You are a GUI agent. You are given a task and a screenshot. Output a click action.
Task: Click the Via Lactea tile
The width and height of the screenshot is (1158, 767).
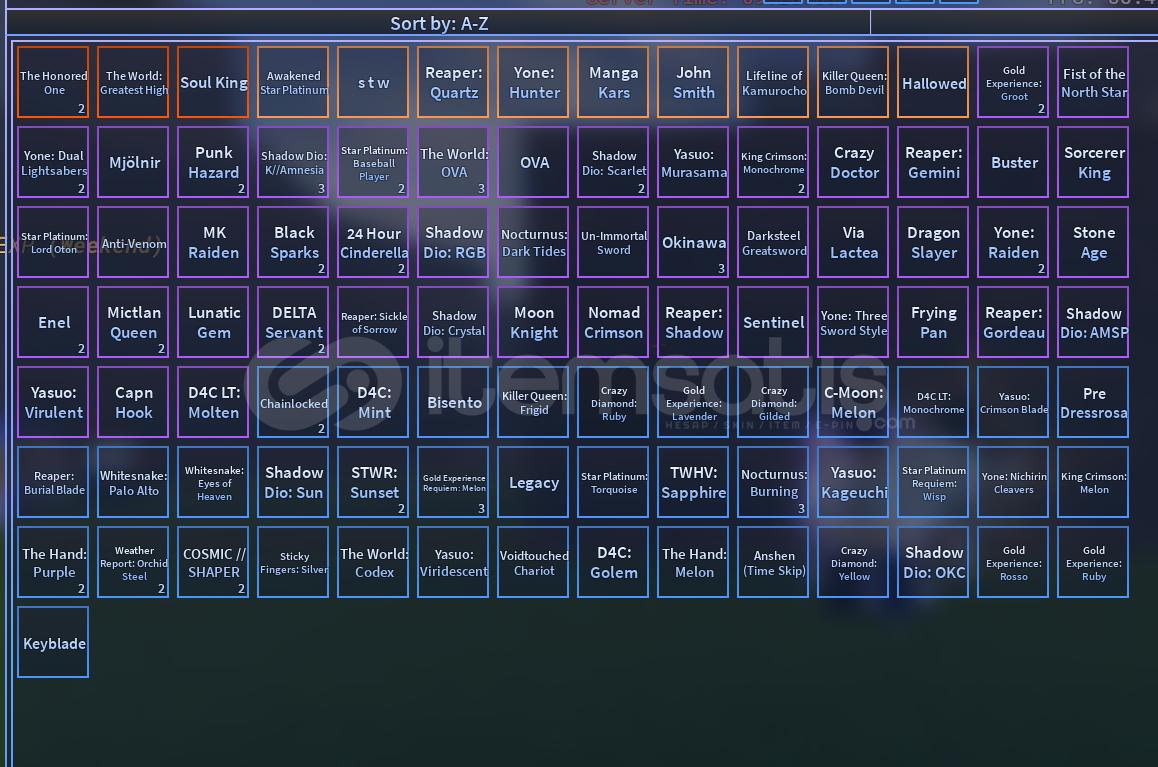click(x=853, y=242)
